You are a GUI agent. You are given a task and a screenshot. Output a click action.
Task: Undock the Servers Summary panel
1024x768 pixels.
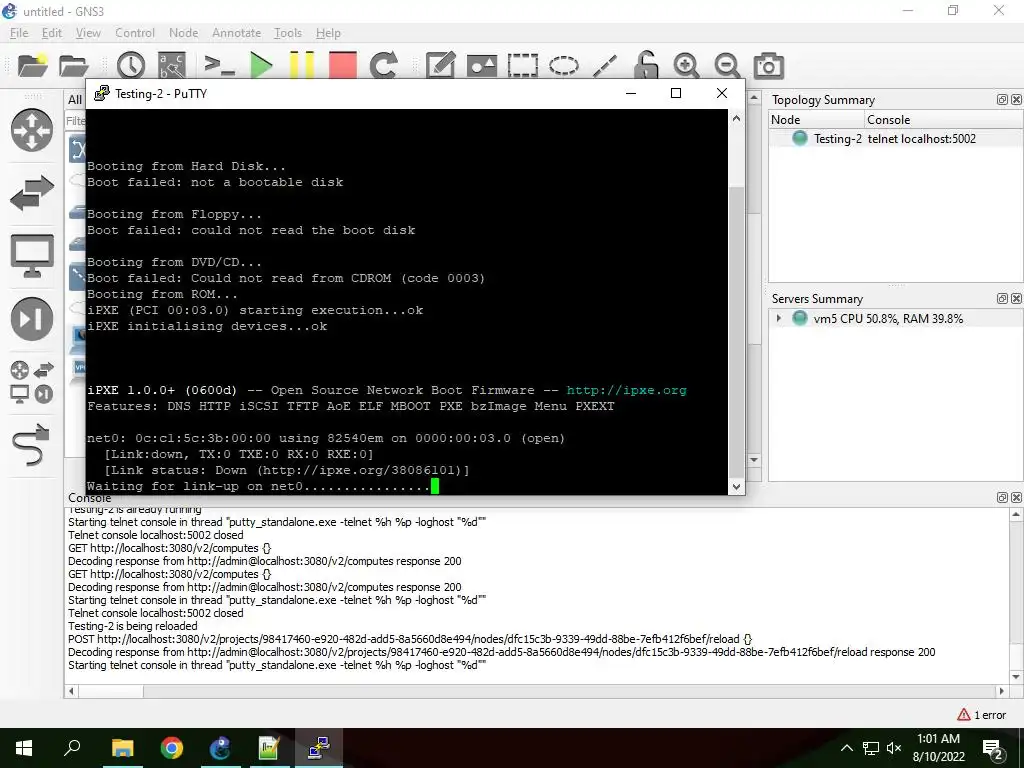click(x=1002, y=298)
